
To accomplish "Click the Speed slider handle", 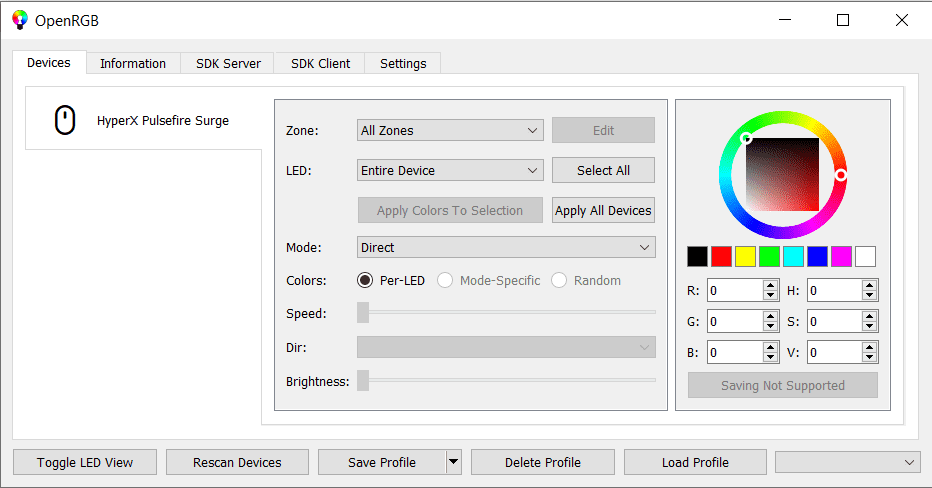I will (363, 312).
